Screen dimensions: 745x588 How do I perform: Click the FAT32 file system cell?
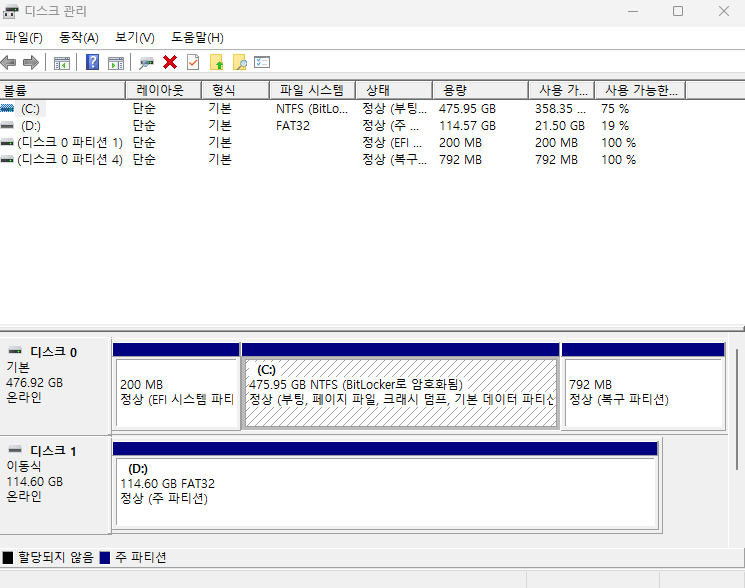click(293, 126)
